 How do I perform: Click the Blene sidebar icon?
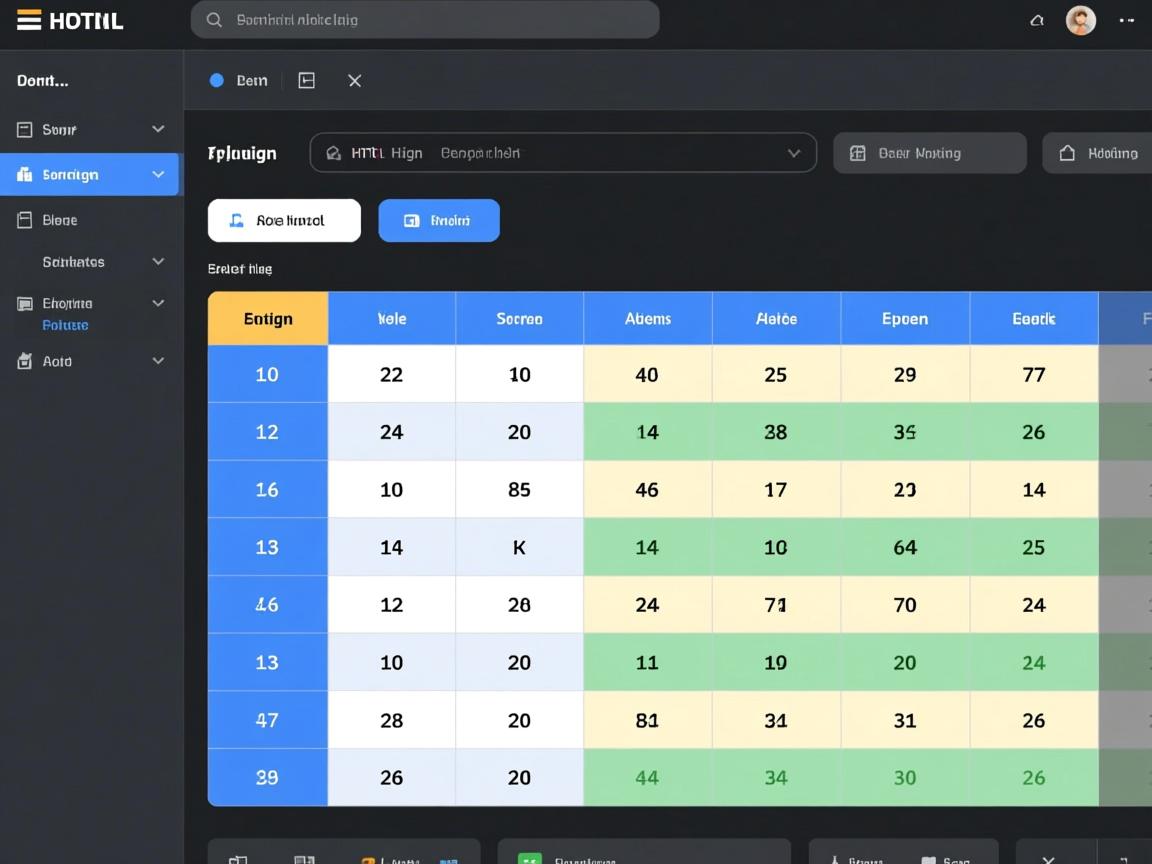(25, 220)
